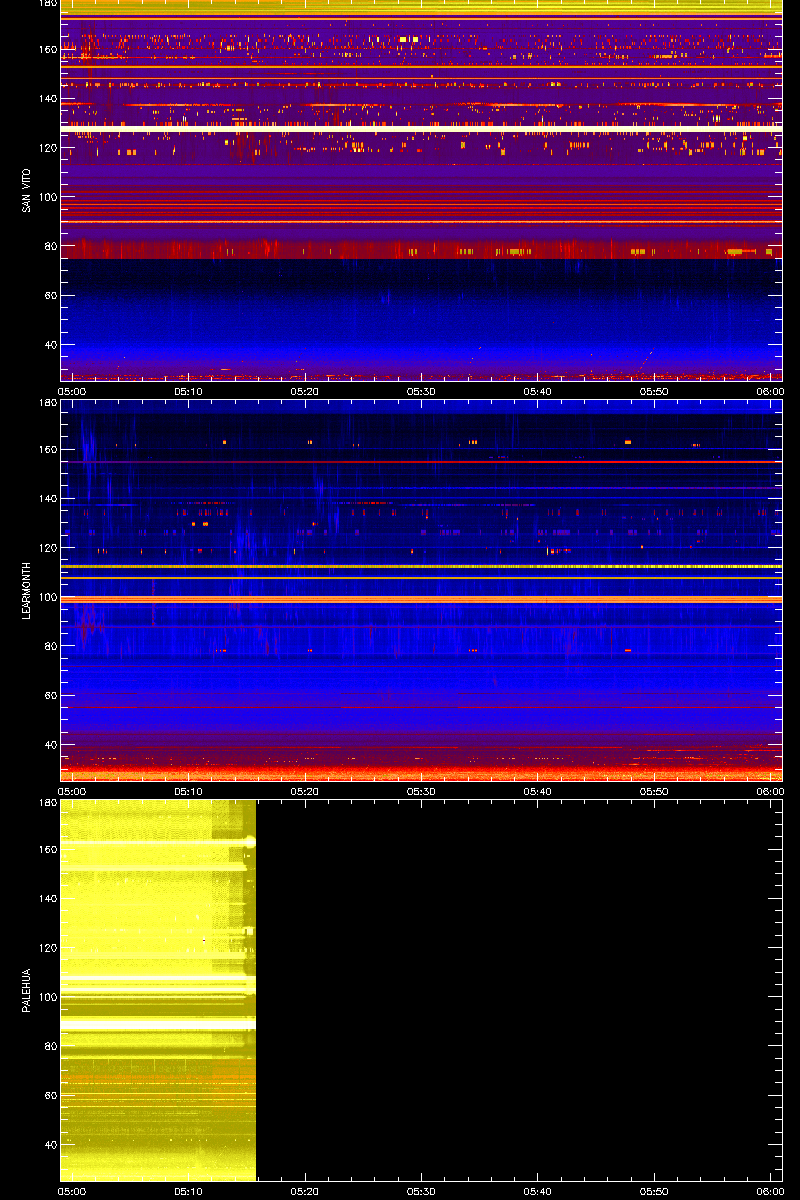Viewport: 800px width, 1200px height.
Task: Select the 40 frequency label on Learmonth axis
Action: (50, 744)
